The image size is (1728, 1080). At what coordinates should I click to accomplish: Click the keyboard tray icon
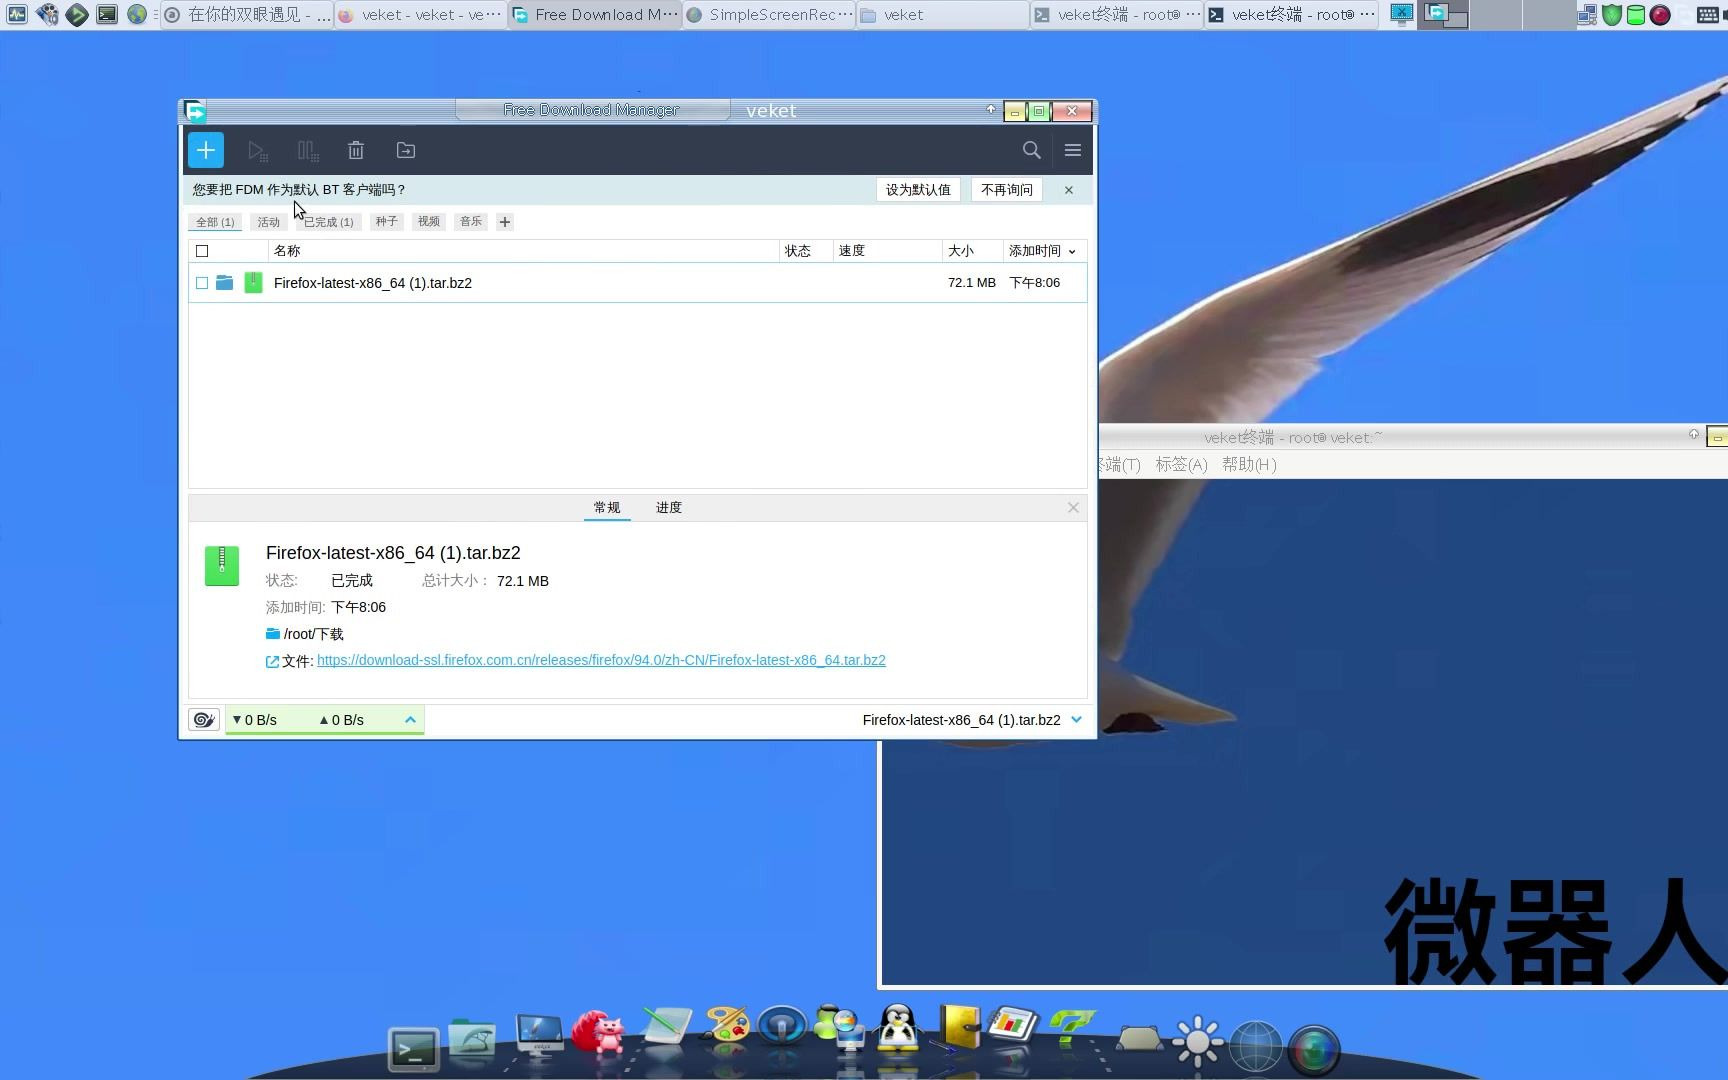(1708, 15)
